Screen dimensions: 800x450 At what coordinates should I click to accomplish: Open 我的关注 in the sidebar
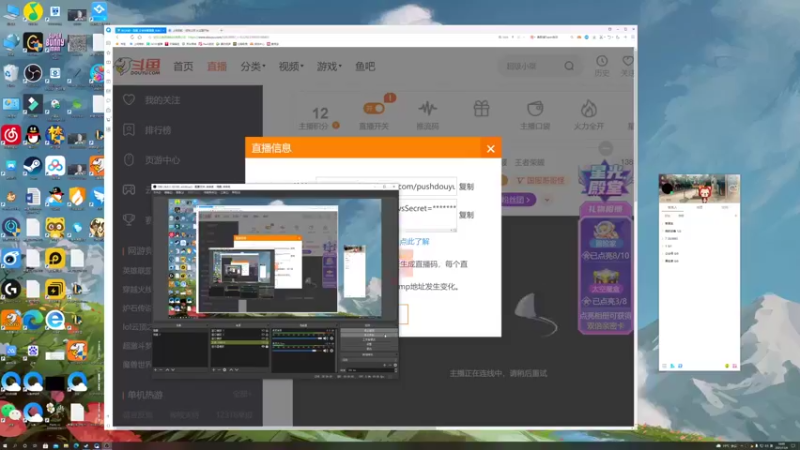(162, 100)
